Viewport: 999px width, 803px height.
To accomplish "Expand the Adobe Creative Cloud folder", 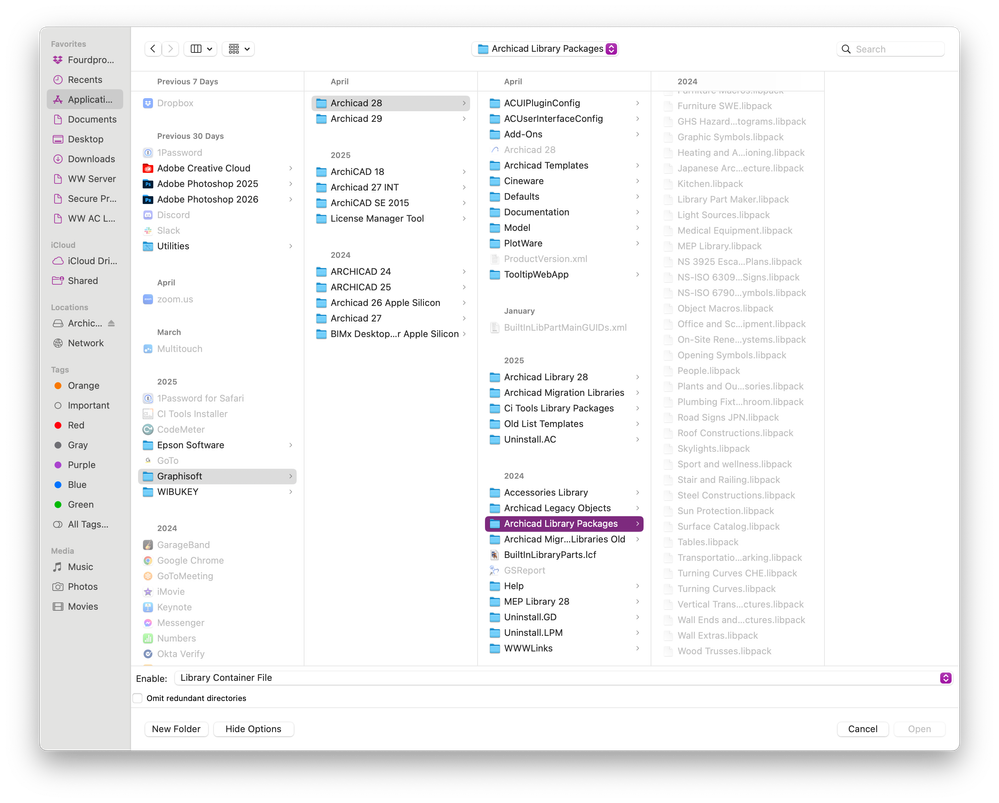I will [291, 168].
